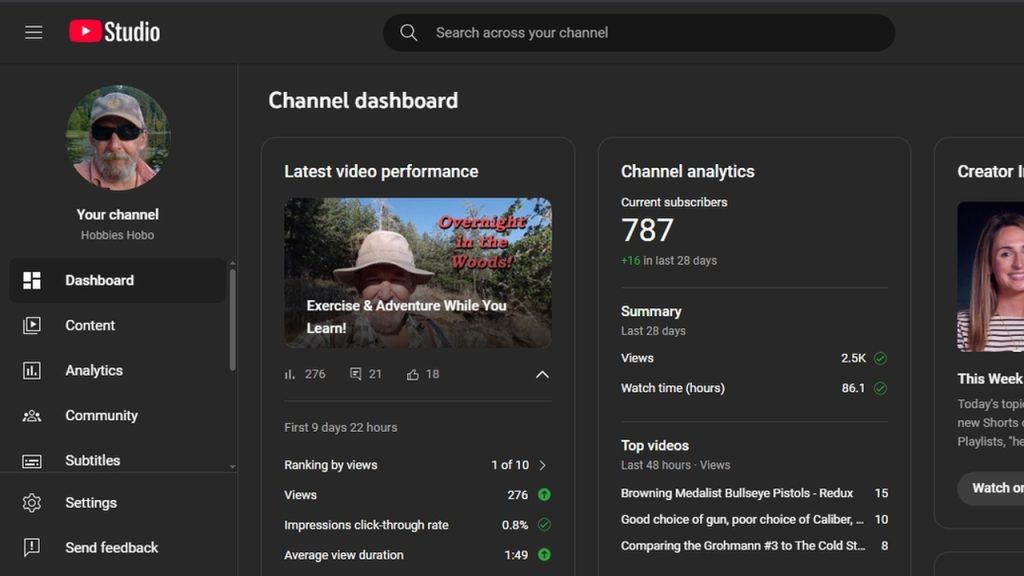Screen dimensions: 1024x576
Task: Click the Analytics bar chart icon
Action: pos(32,370)
